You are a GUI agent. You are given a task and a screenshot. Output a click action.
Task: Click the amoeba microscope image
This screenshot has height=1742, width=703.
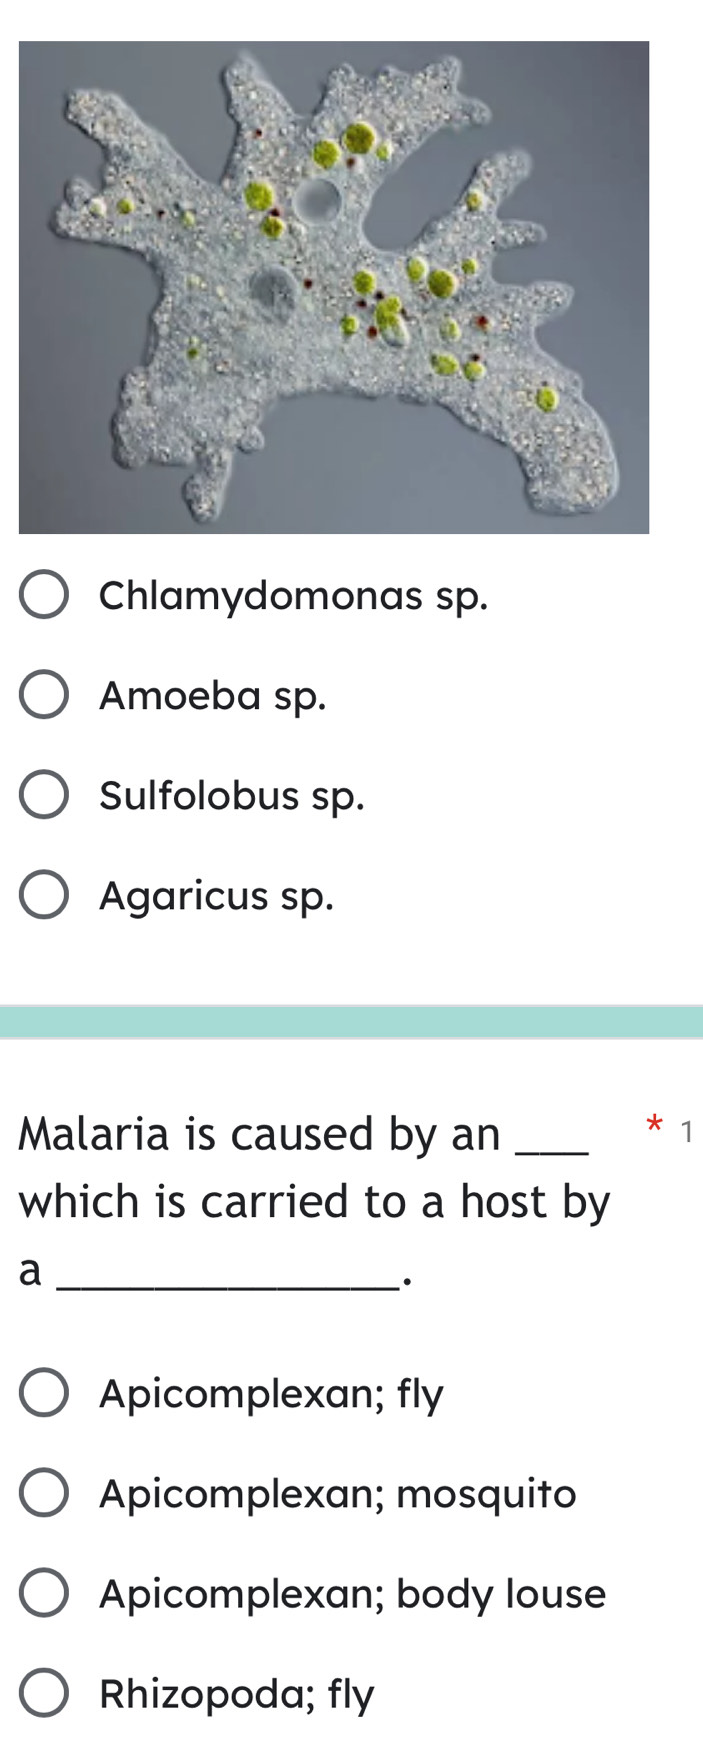click(x=333, y=287)
